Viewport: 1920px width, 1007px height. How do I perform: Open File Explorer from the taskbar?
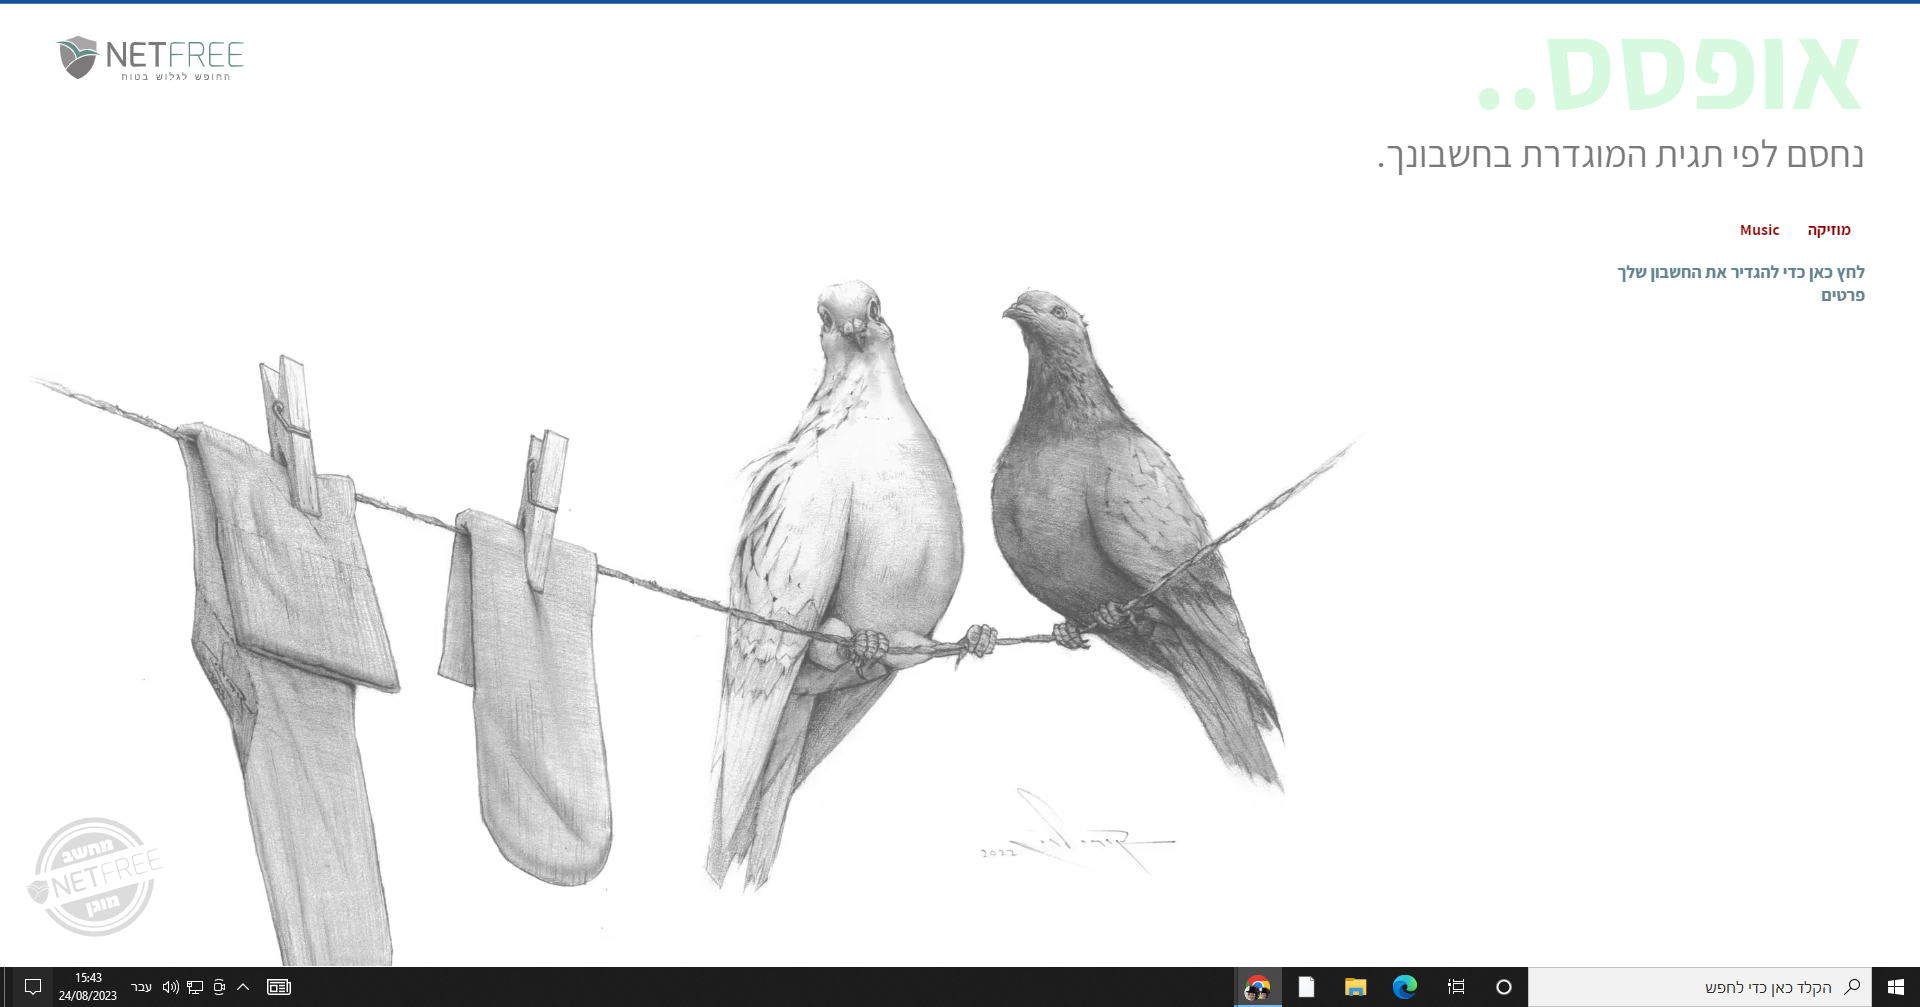pos(1355,987)
